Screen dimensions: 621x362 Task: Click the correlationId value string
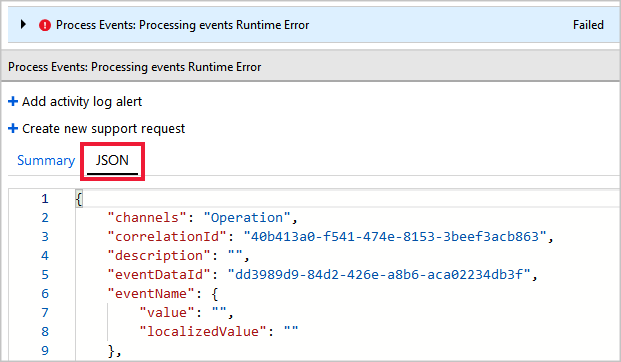(395, 236)
